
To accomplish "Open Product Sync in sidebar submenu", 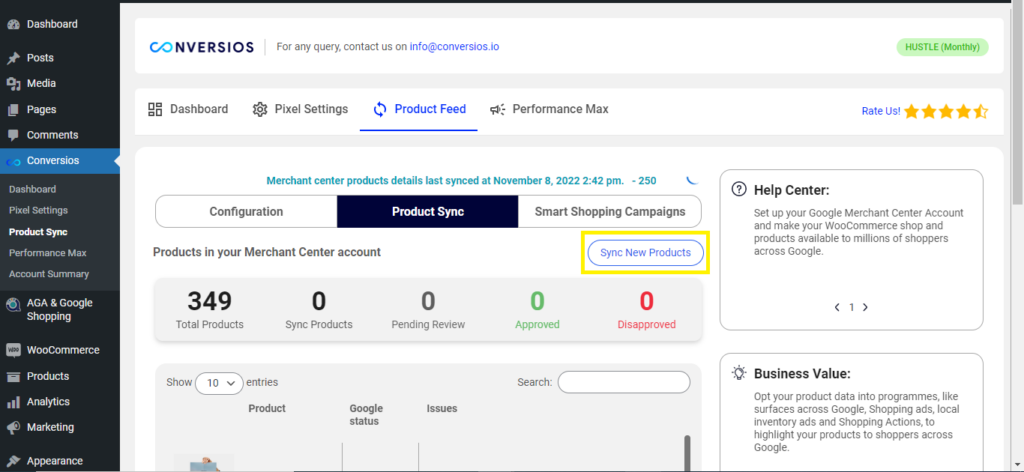I will (x=38, y=232).
